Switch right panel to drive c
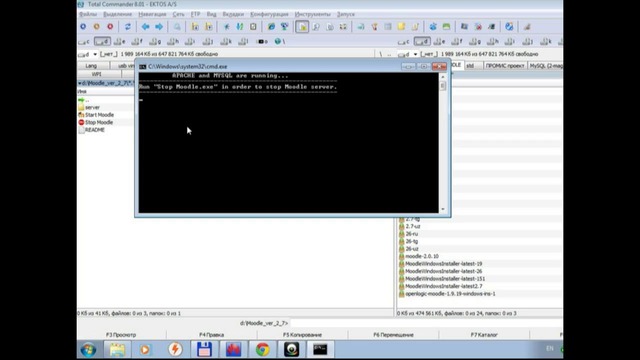The width and height of the screenshot is (640, 360). coord(404,42)
